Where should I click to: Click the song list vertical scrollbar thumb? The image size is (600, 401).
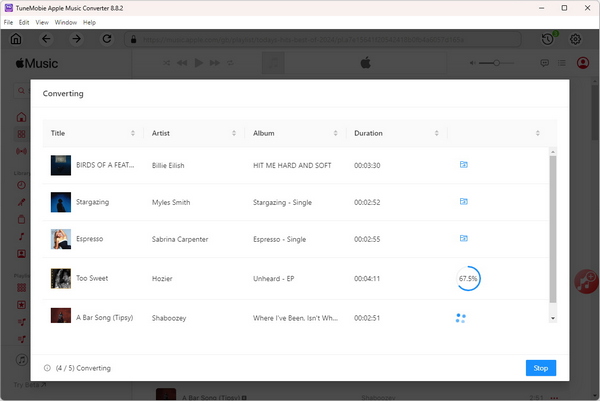(x=553, y=229)
